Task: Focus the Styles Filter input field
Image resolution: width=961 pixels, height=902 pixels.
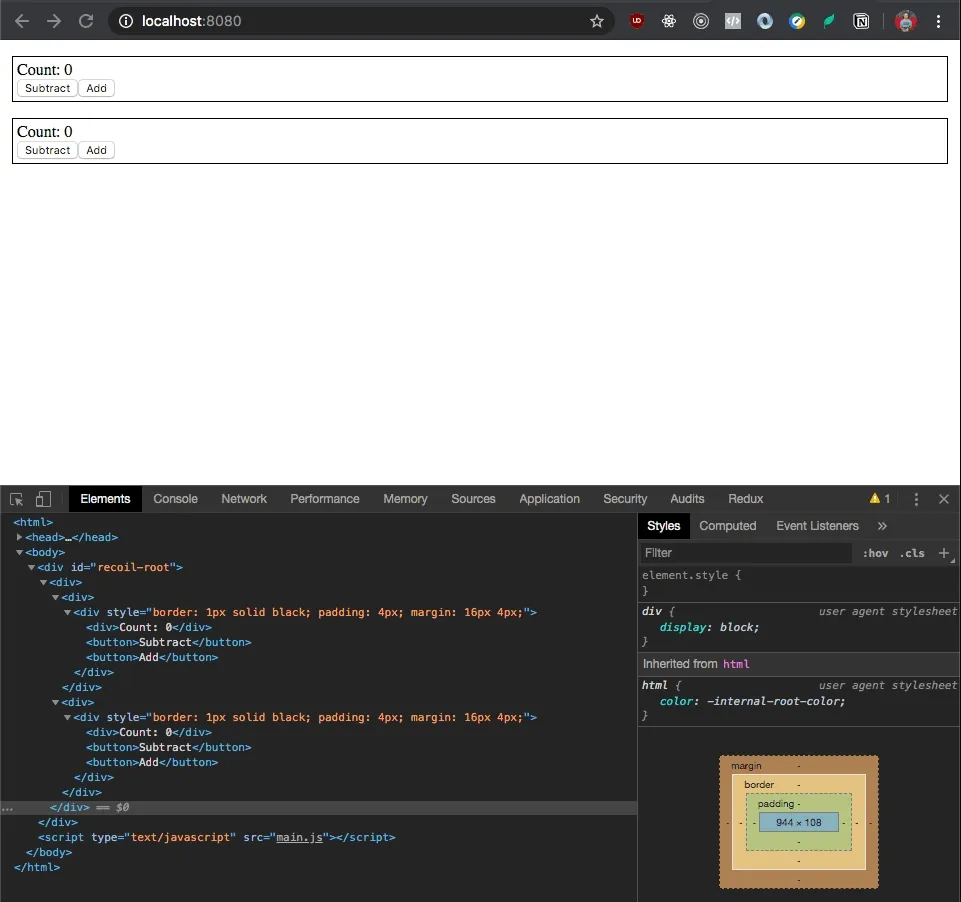Action: pos(746,553)
